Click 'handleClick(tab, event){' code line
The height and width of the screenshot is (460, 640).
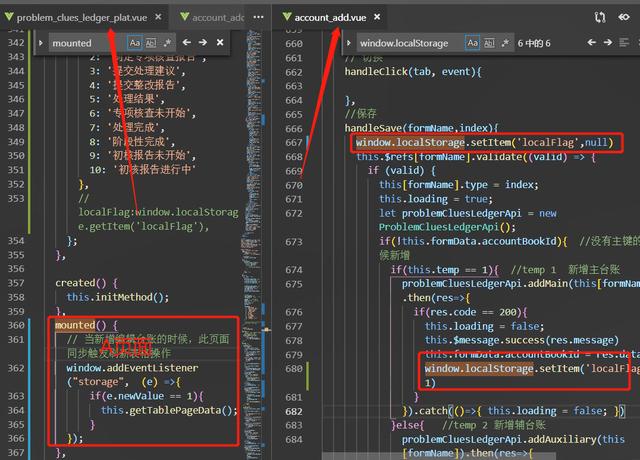(413, 72)
